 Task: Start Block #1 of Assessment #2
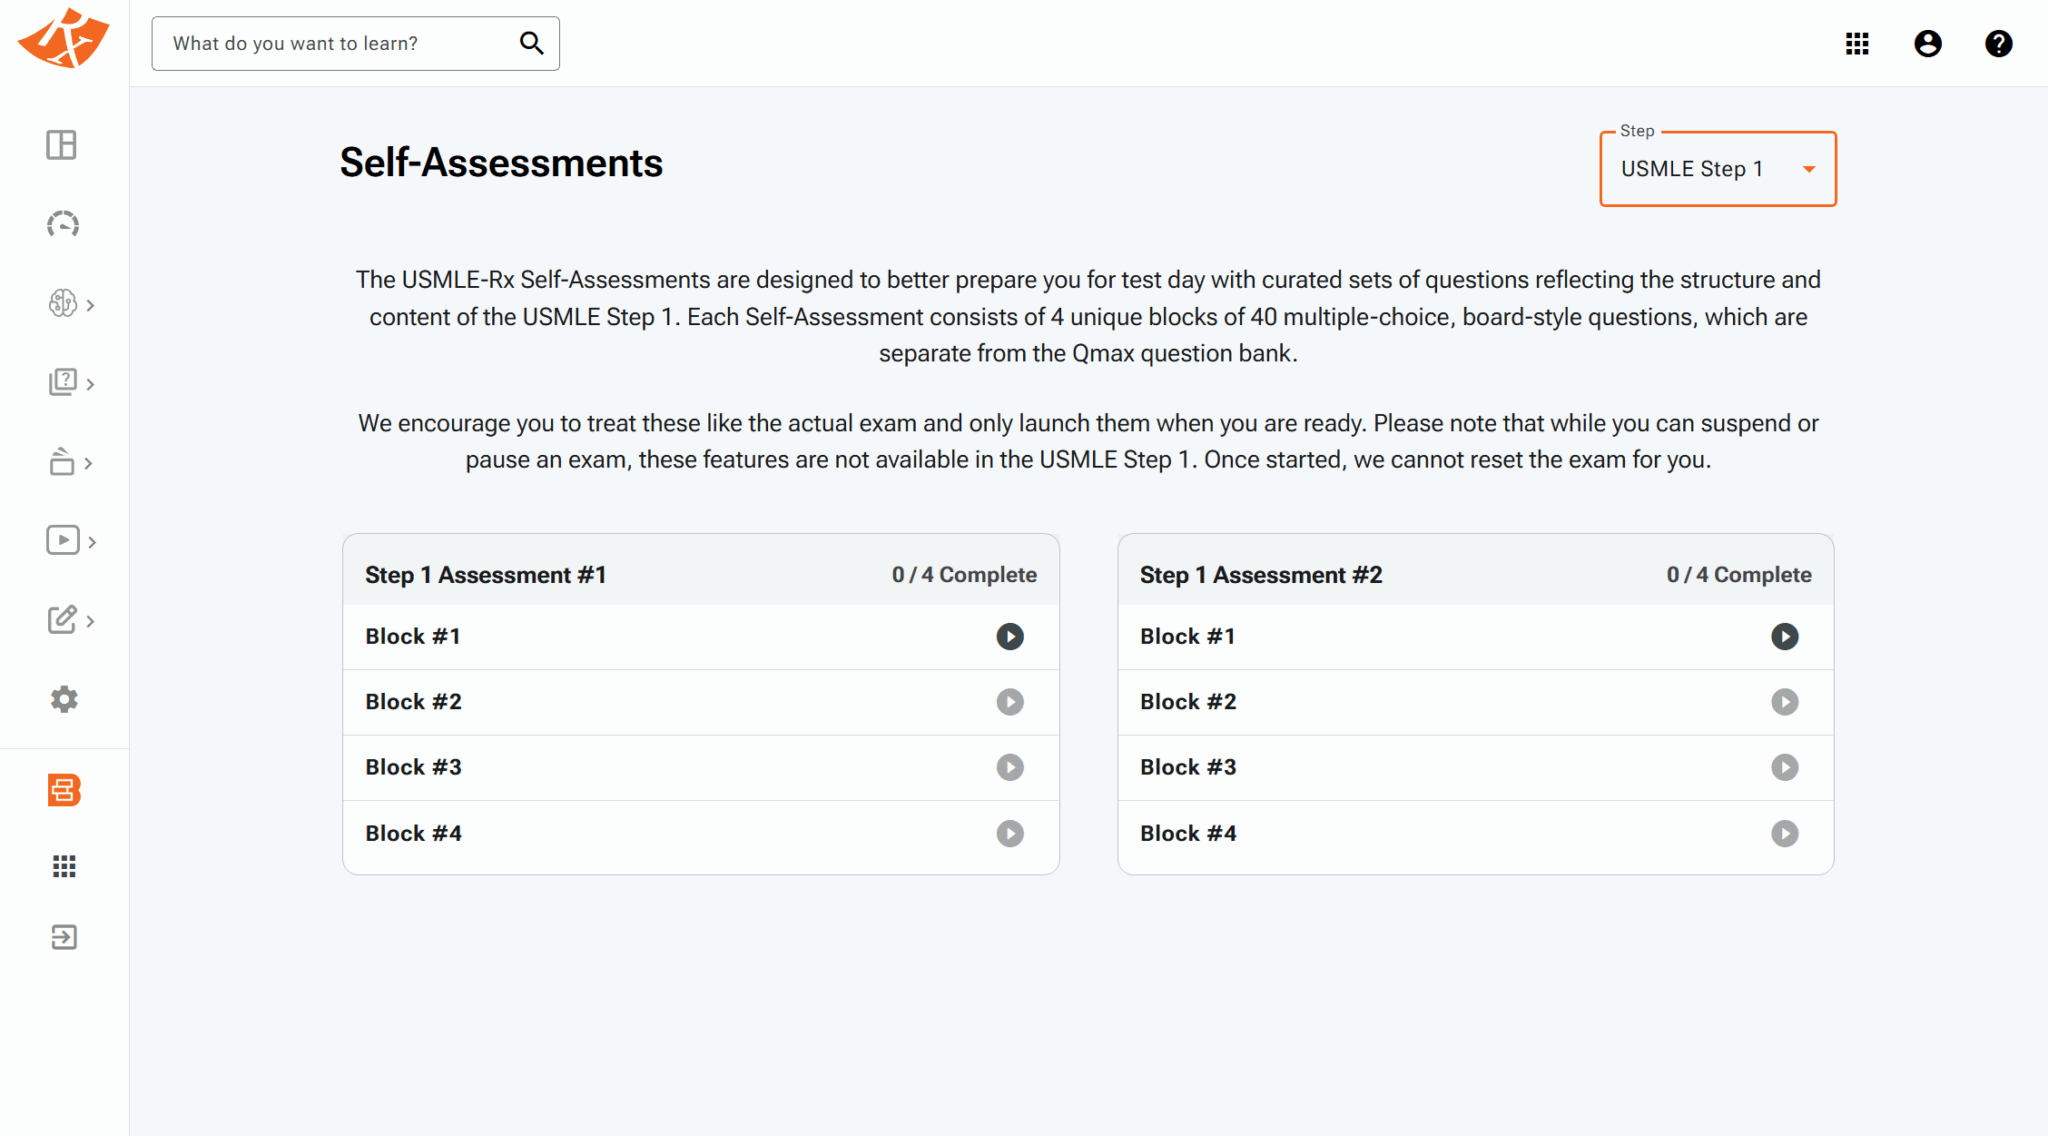click(x=1784, y=637)
